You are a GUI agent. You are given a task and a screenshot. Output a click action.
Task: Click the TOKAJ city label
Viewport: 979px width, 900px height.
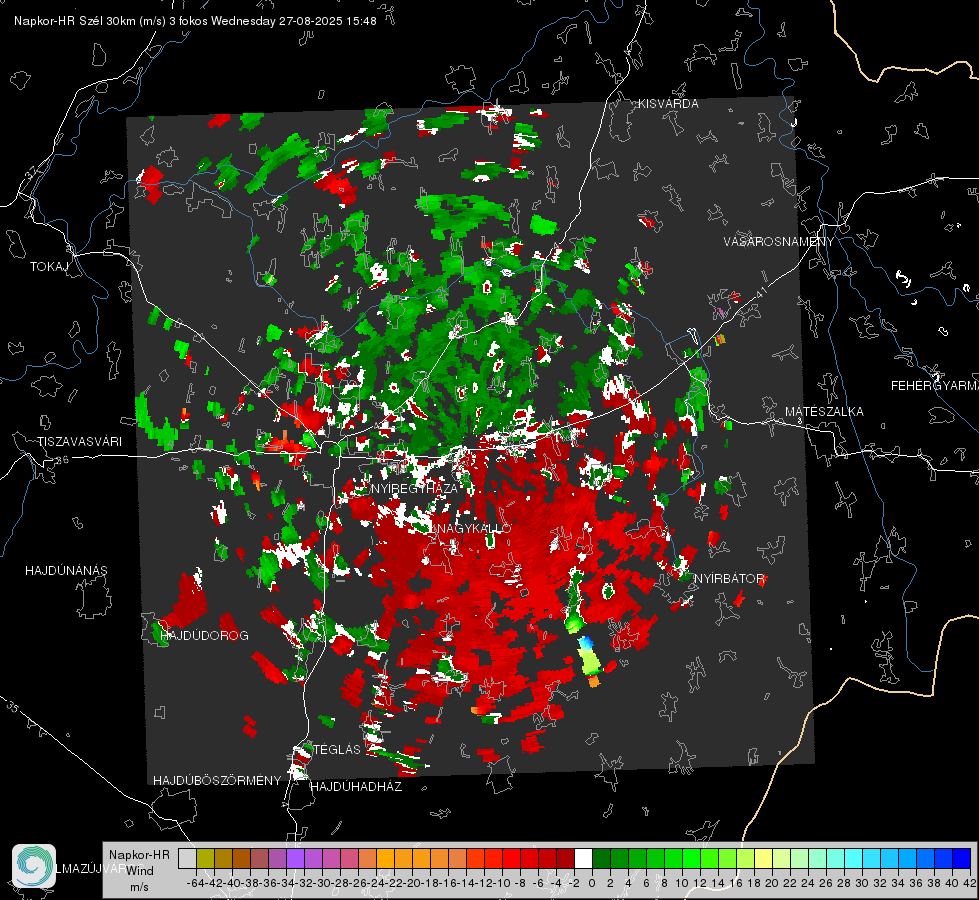[49, 267]
